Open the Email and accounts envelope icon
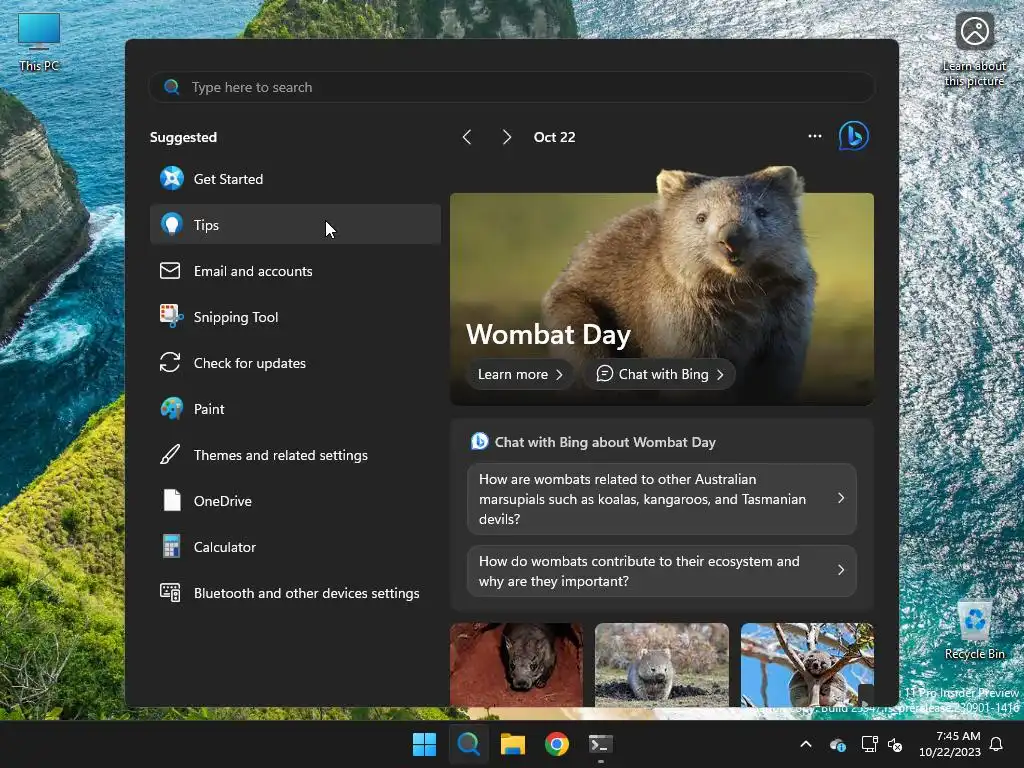The image size is (1024, 768). pyautogui.click(x=170, y=270)
